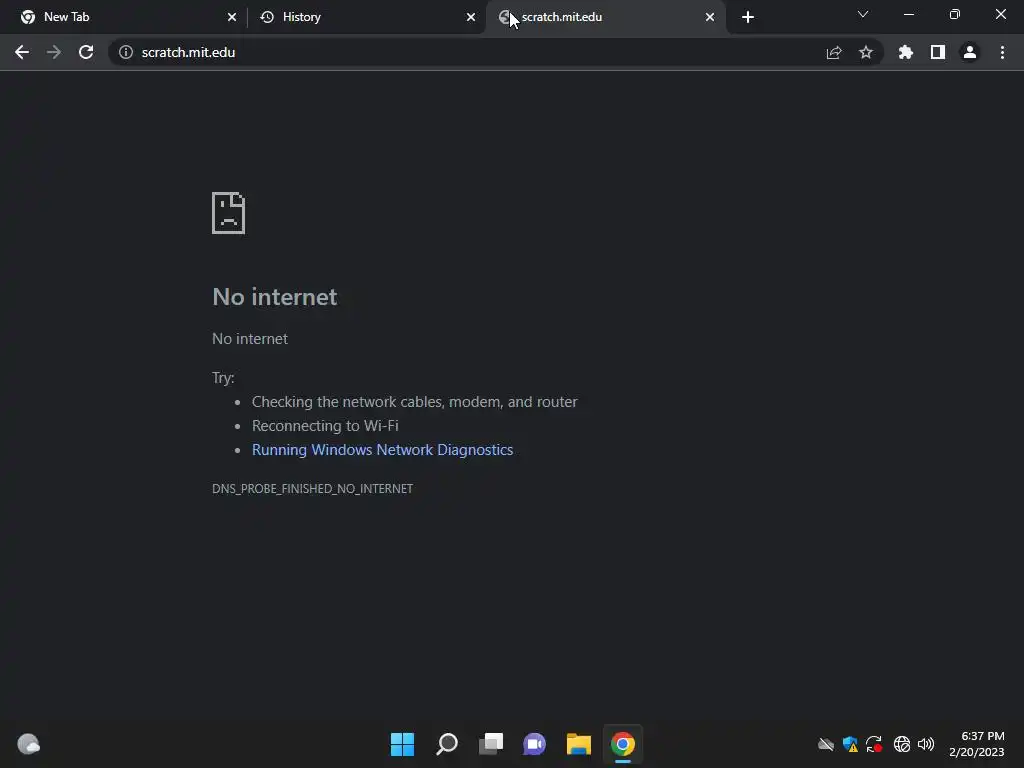Open the weather widget on taskbar
1024x768 pixels.
tap(28, 744)
